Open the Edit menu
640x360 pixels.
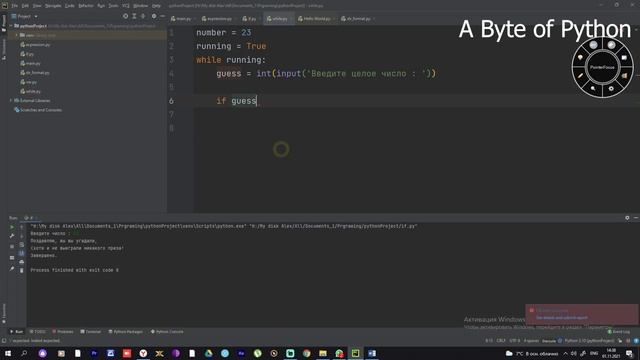click(25, 6)
